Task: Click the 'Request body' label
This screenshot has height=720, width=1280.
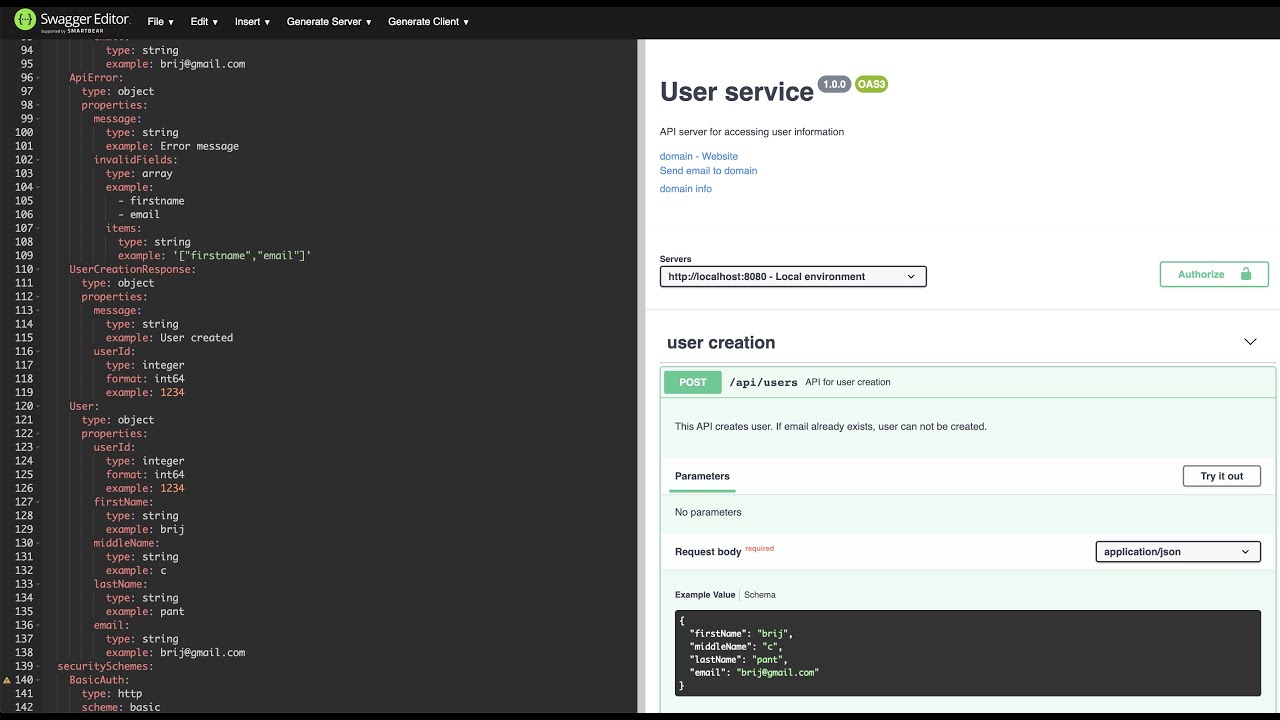Action: (708, 552)
